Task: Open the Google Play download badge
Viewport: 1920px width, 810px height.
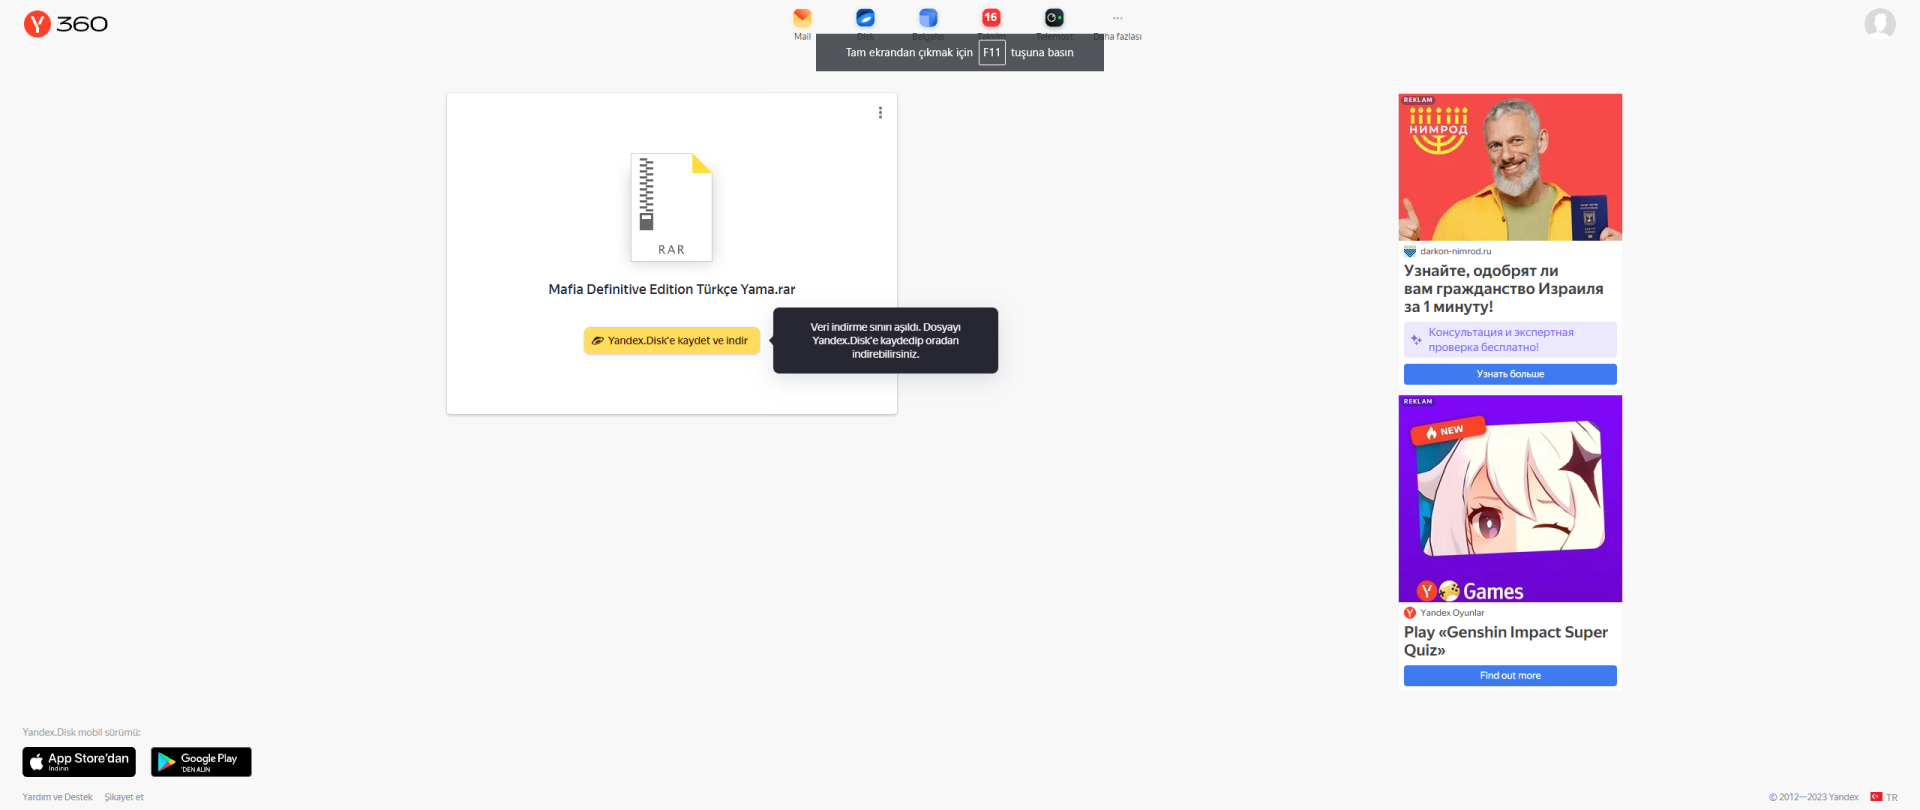Action: (201, 762)
